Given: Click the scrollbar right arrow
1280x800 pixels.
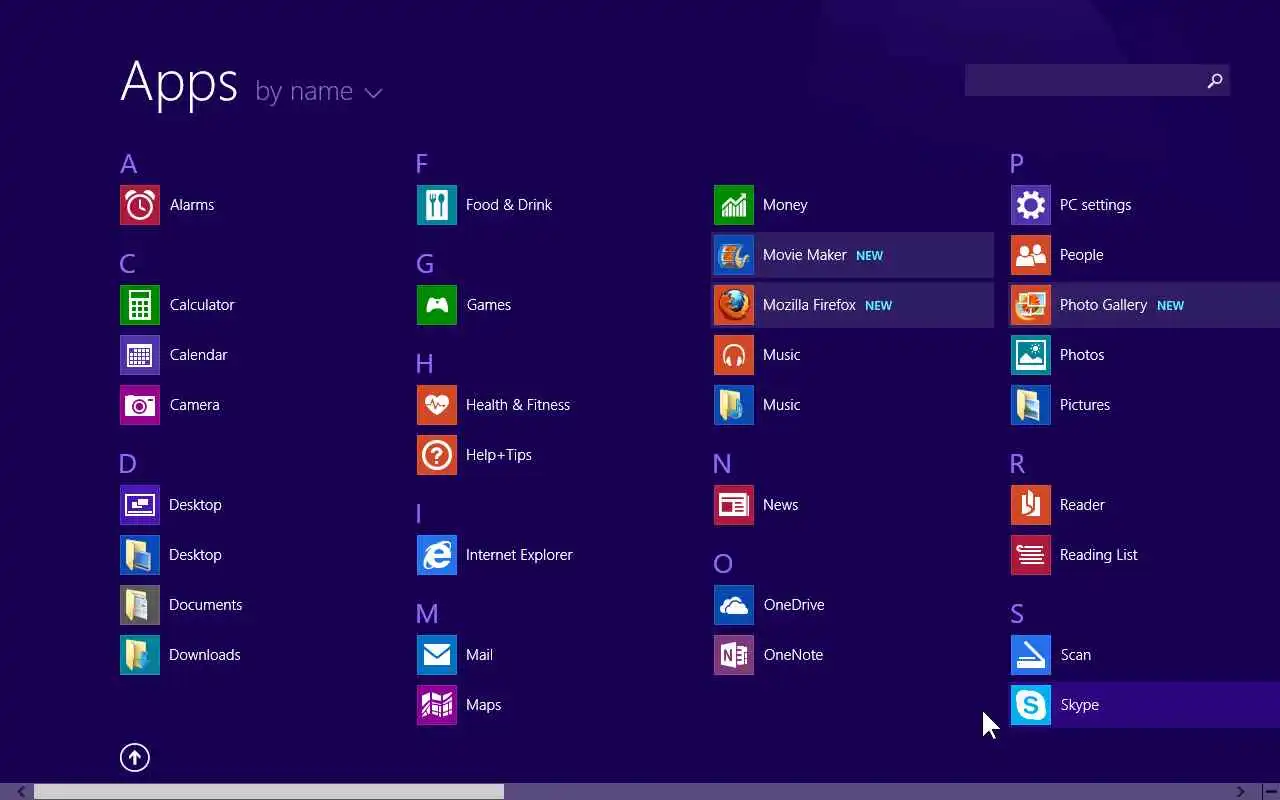Looking at the screenshot, I should [x=1241, y=792].
